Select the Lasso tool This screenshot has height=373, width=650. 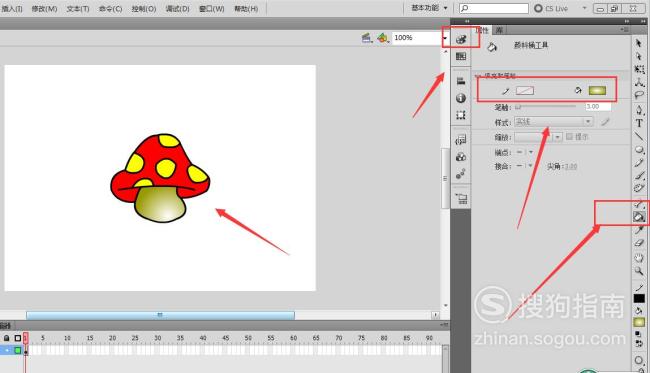[x=639, y=95]
